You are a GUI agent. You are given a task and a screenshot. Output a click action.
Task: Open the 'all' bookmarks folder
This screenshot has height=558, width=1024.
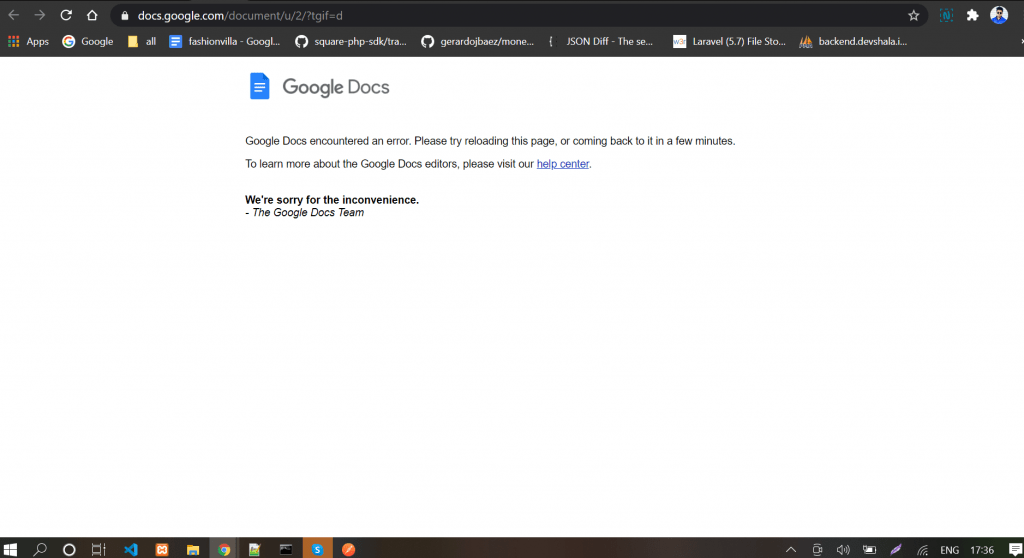click(x=142, y=42)
